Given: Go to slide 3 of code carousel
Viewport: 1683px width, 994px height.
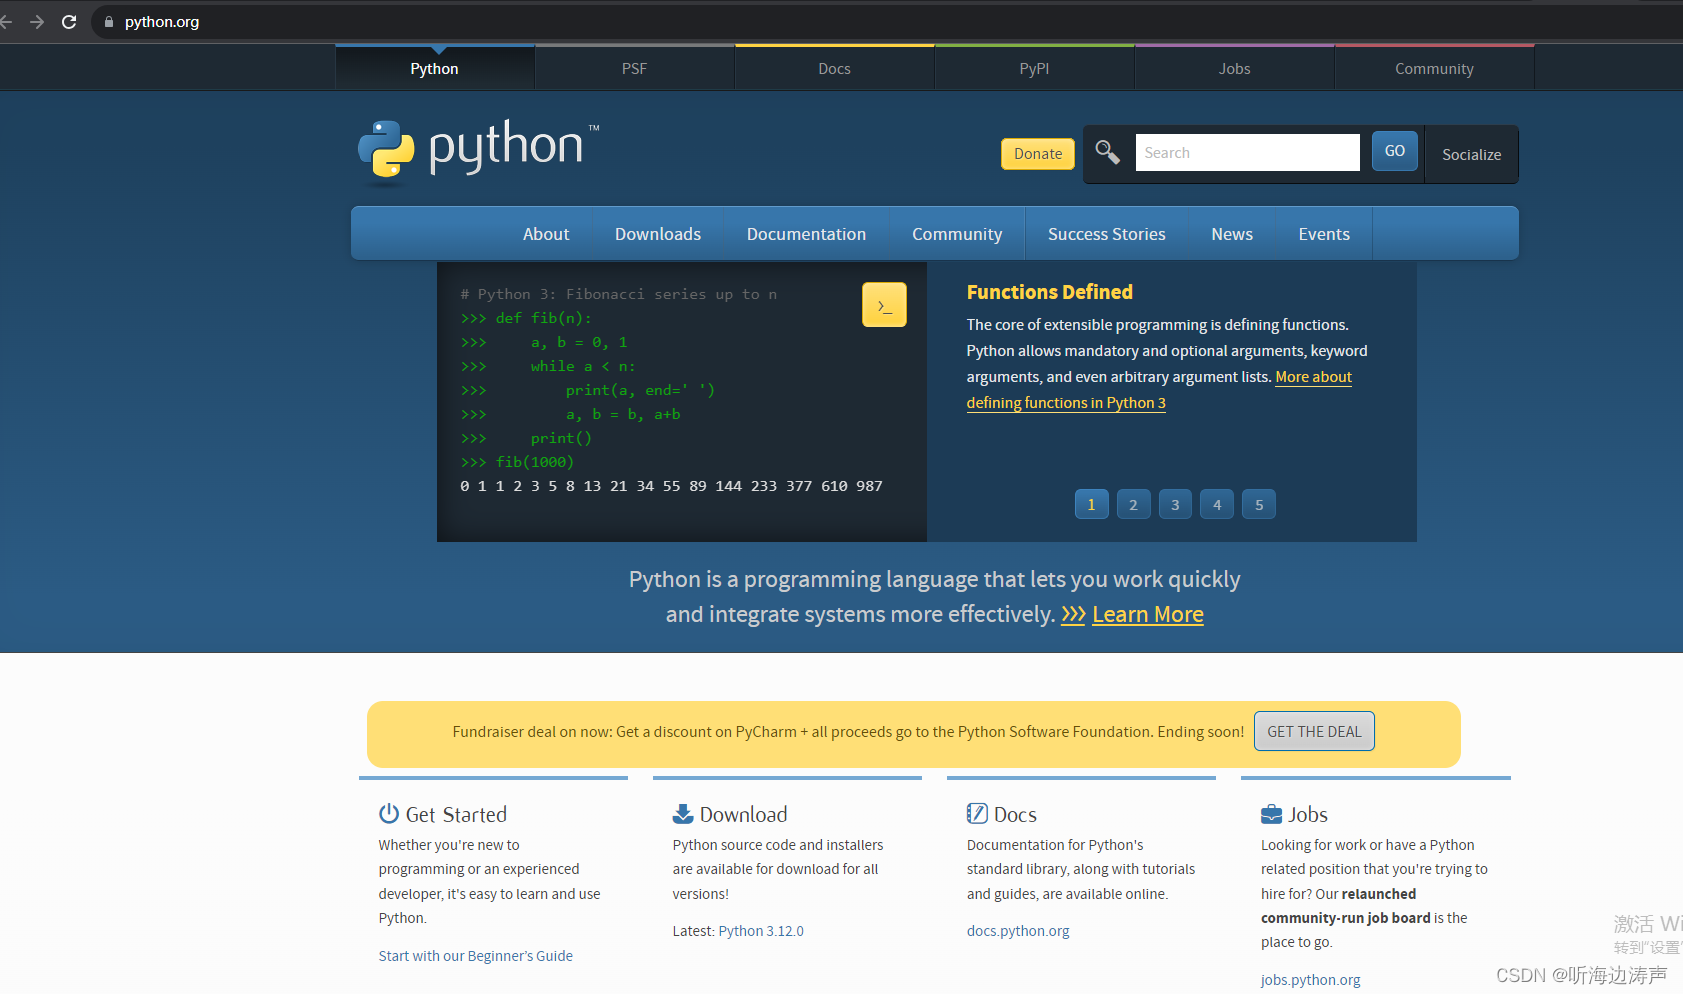Looking at the screenshot, I should point(1175,504).
